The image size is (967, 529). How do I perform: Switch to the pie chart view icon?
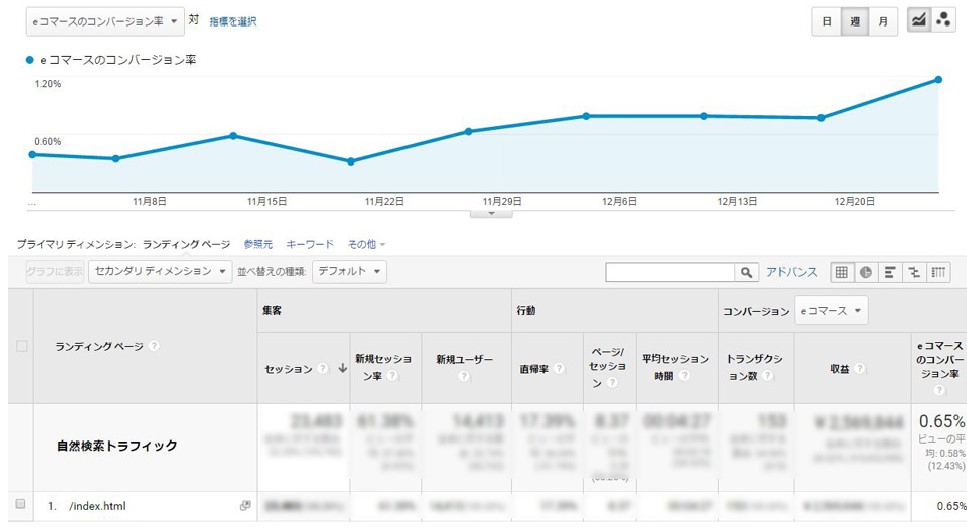coord(865,272)
